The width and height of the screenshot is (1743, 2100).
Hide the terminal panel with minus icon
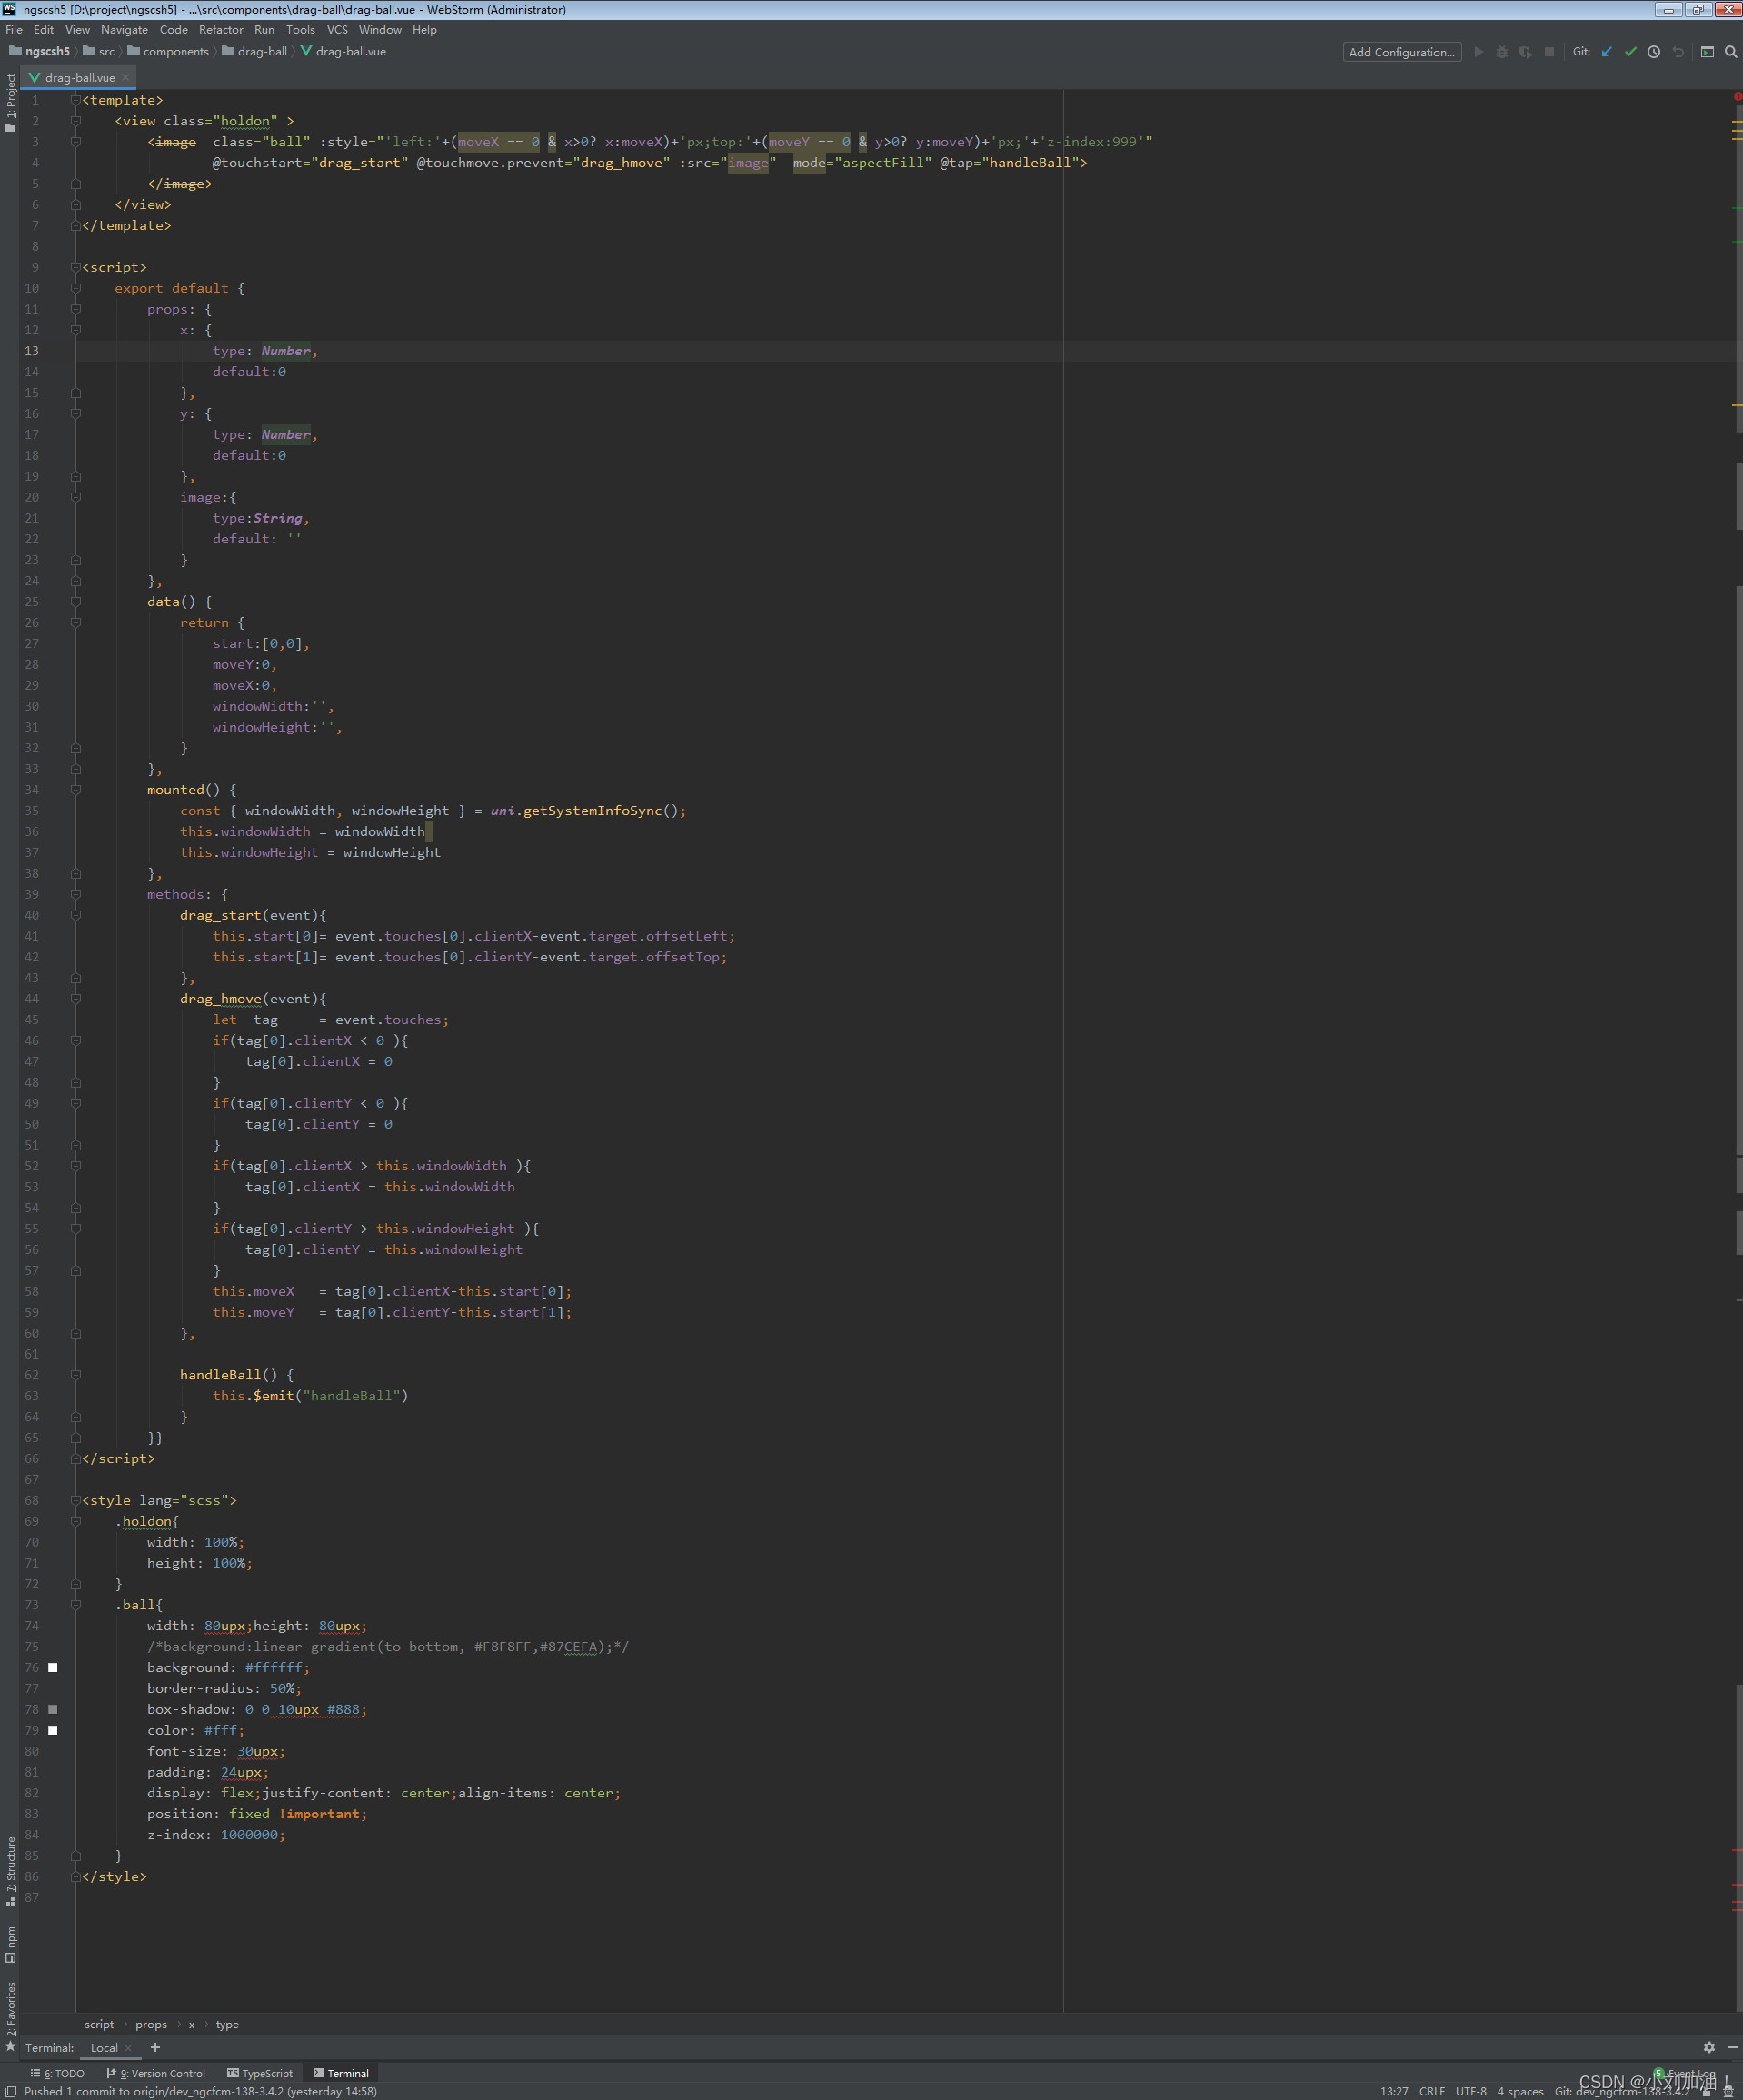pos(1732,2047)
